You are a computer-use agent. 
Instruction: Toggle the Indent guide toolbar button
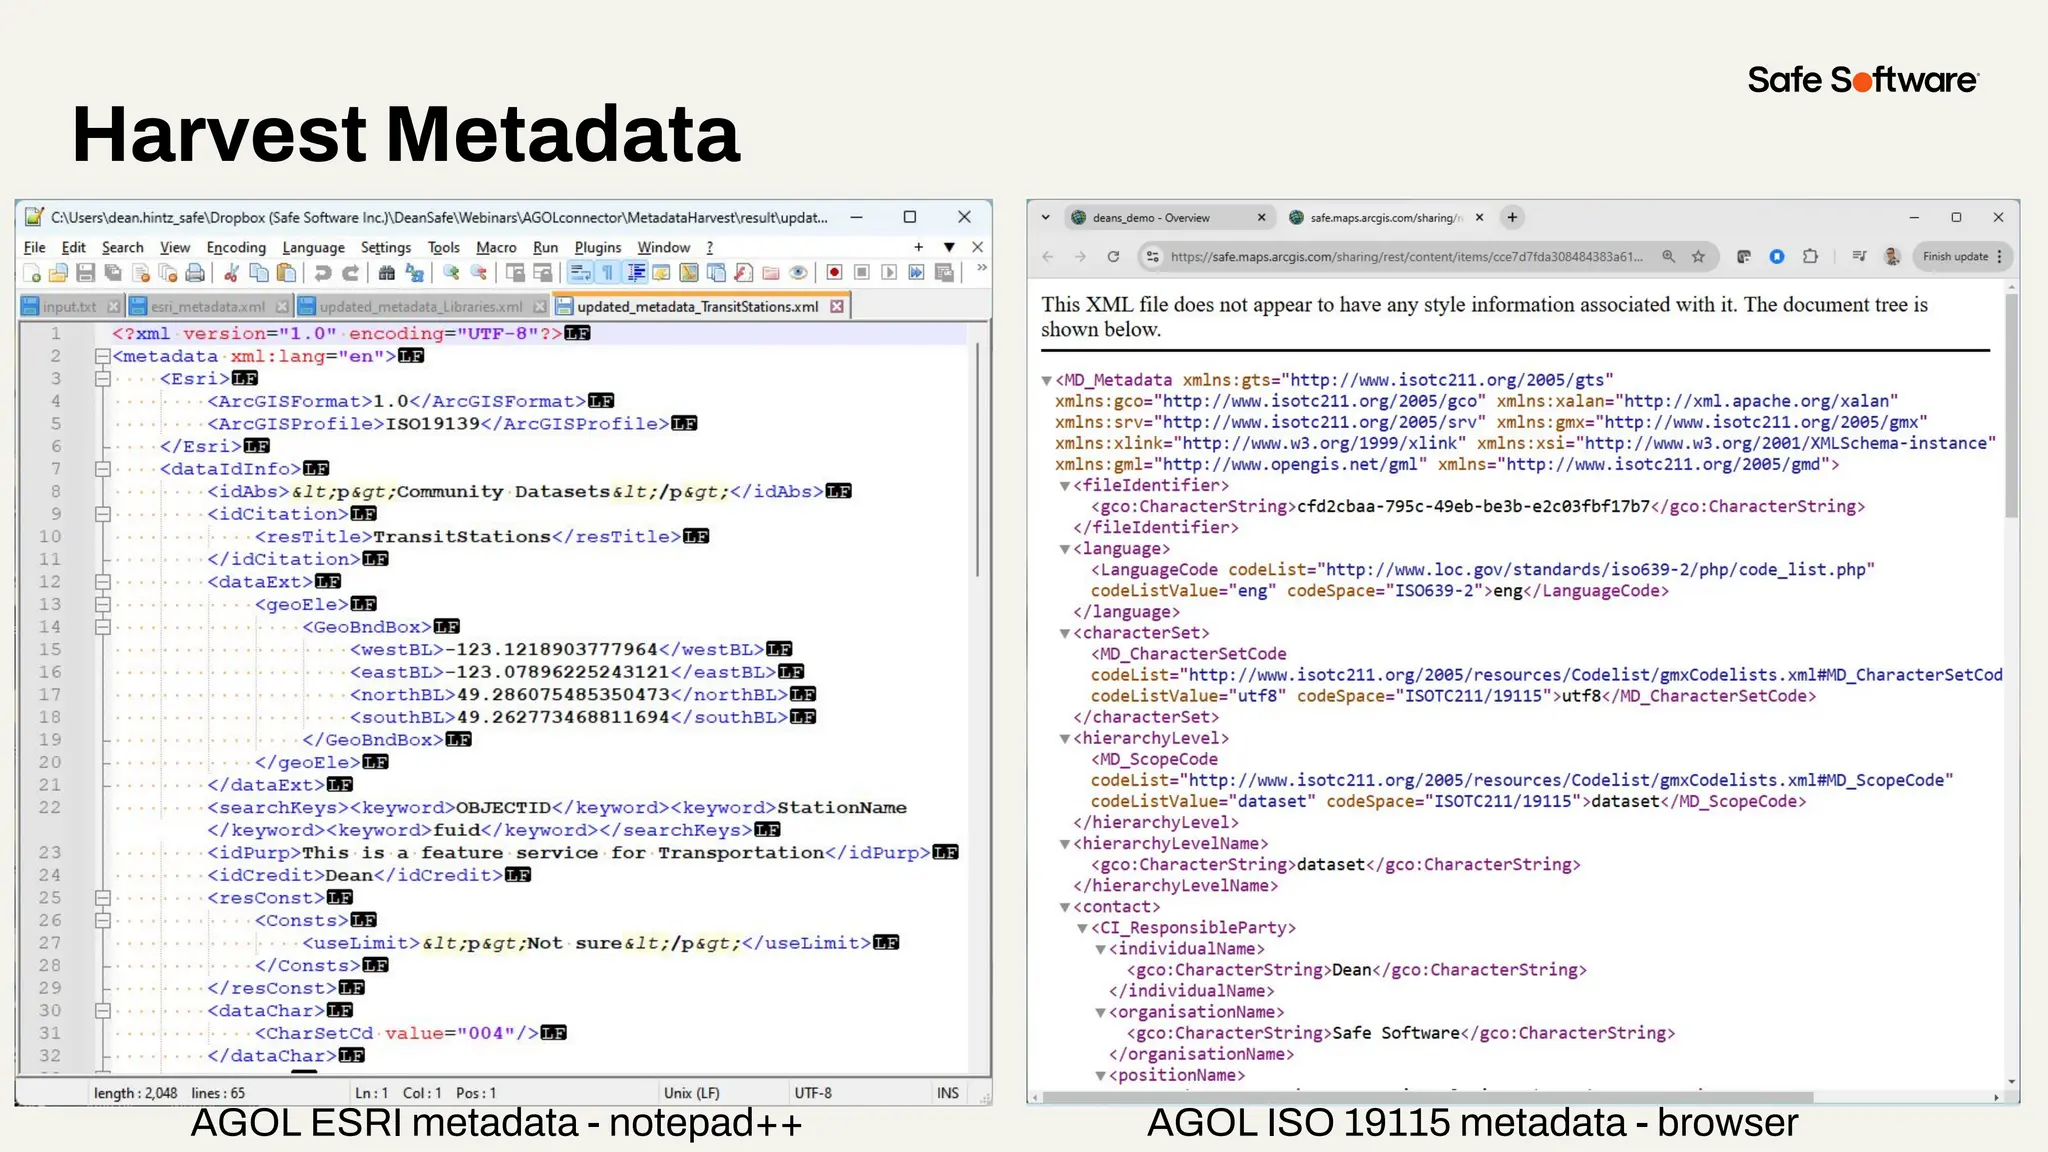point(636,273)
